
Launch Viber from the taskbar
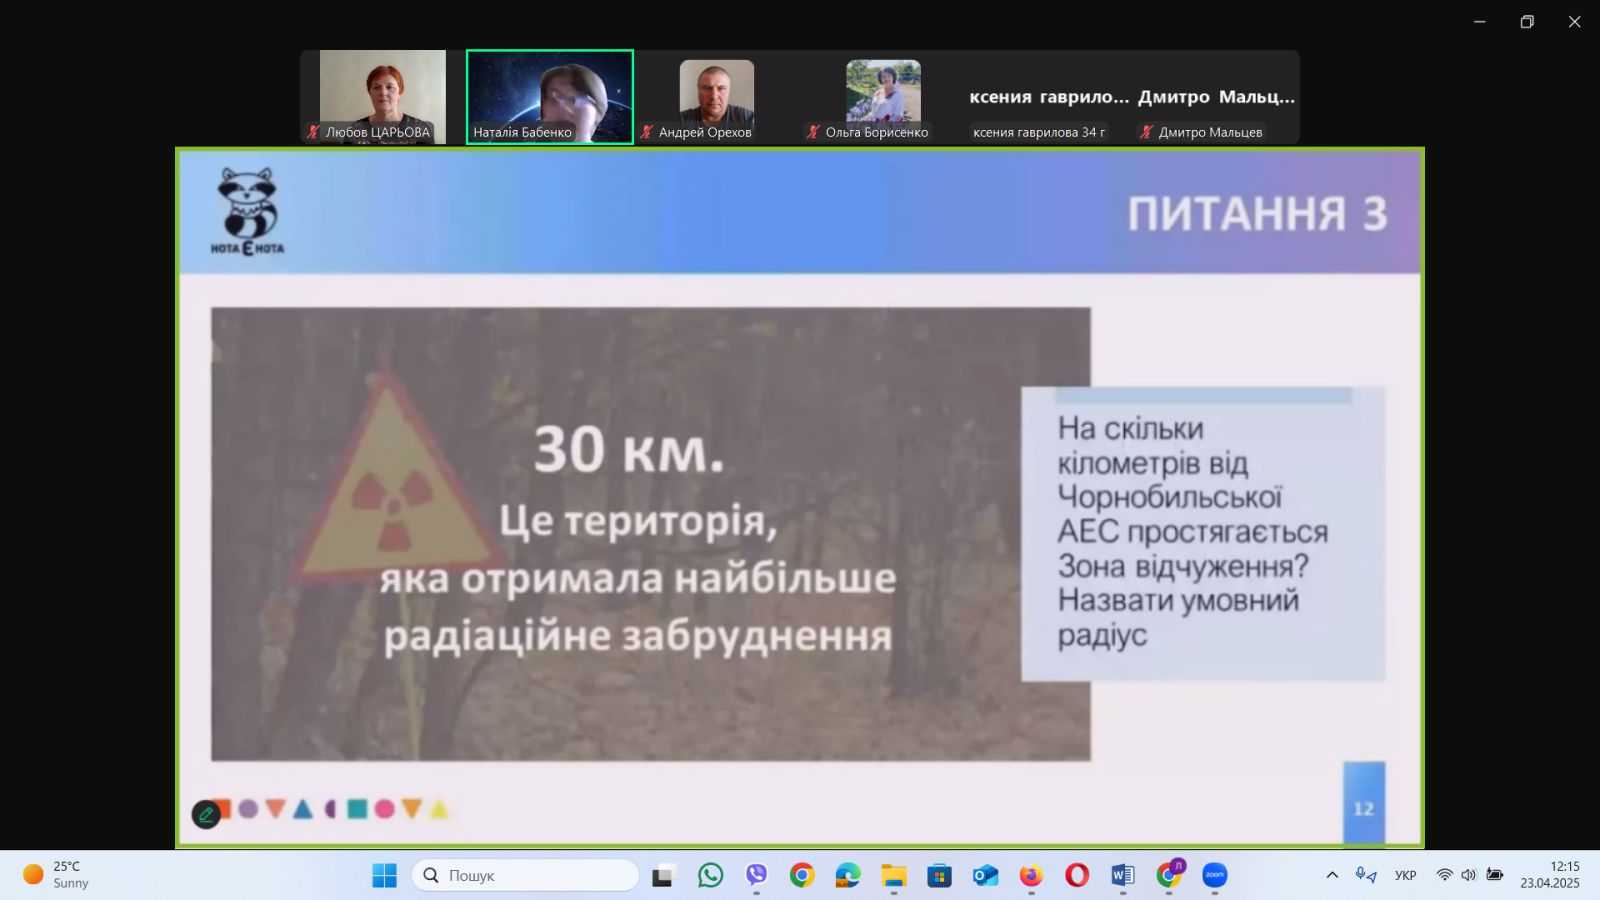coord(756,876)
